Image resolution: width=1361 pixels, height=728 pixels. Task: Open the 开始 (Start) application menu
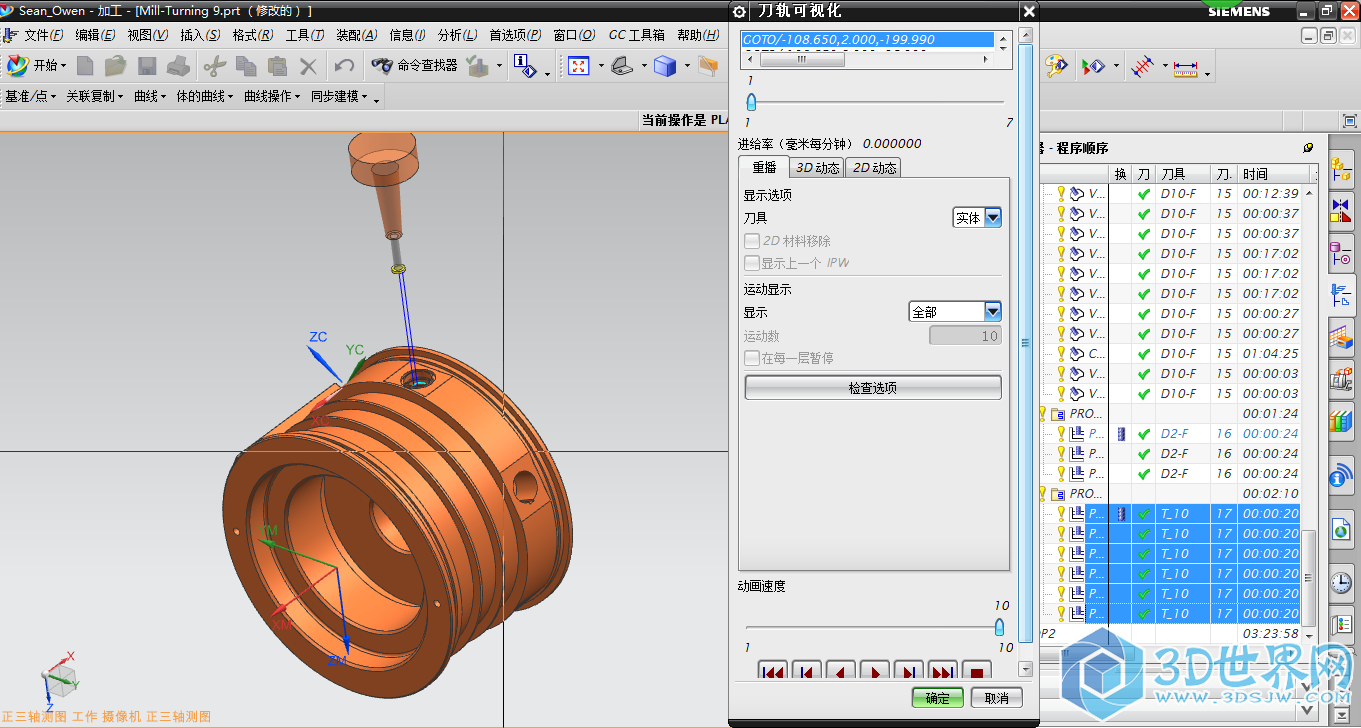(x=37, y=66)
